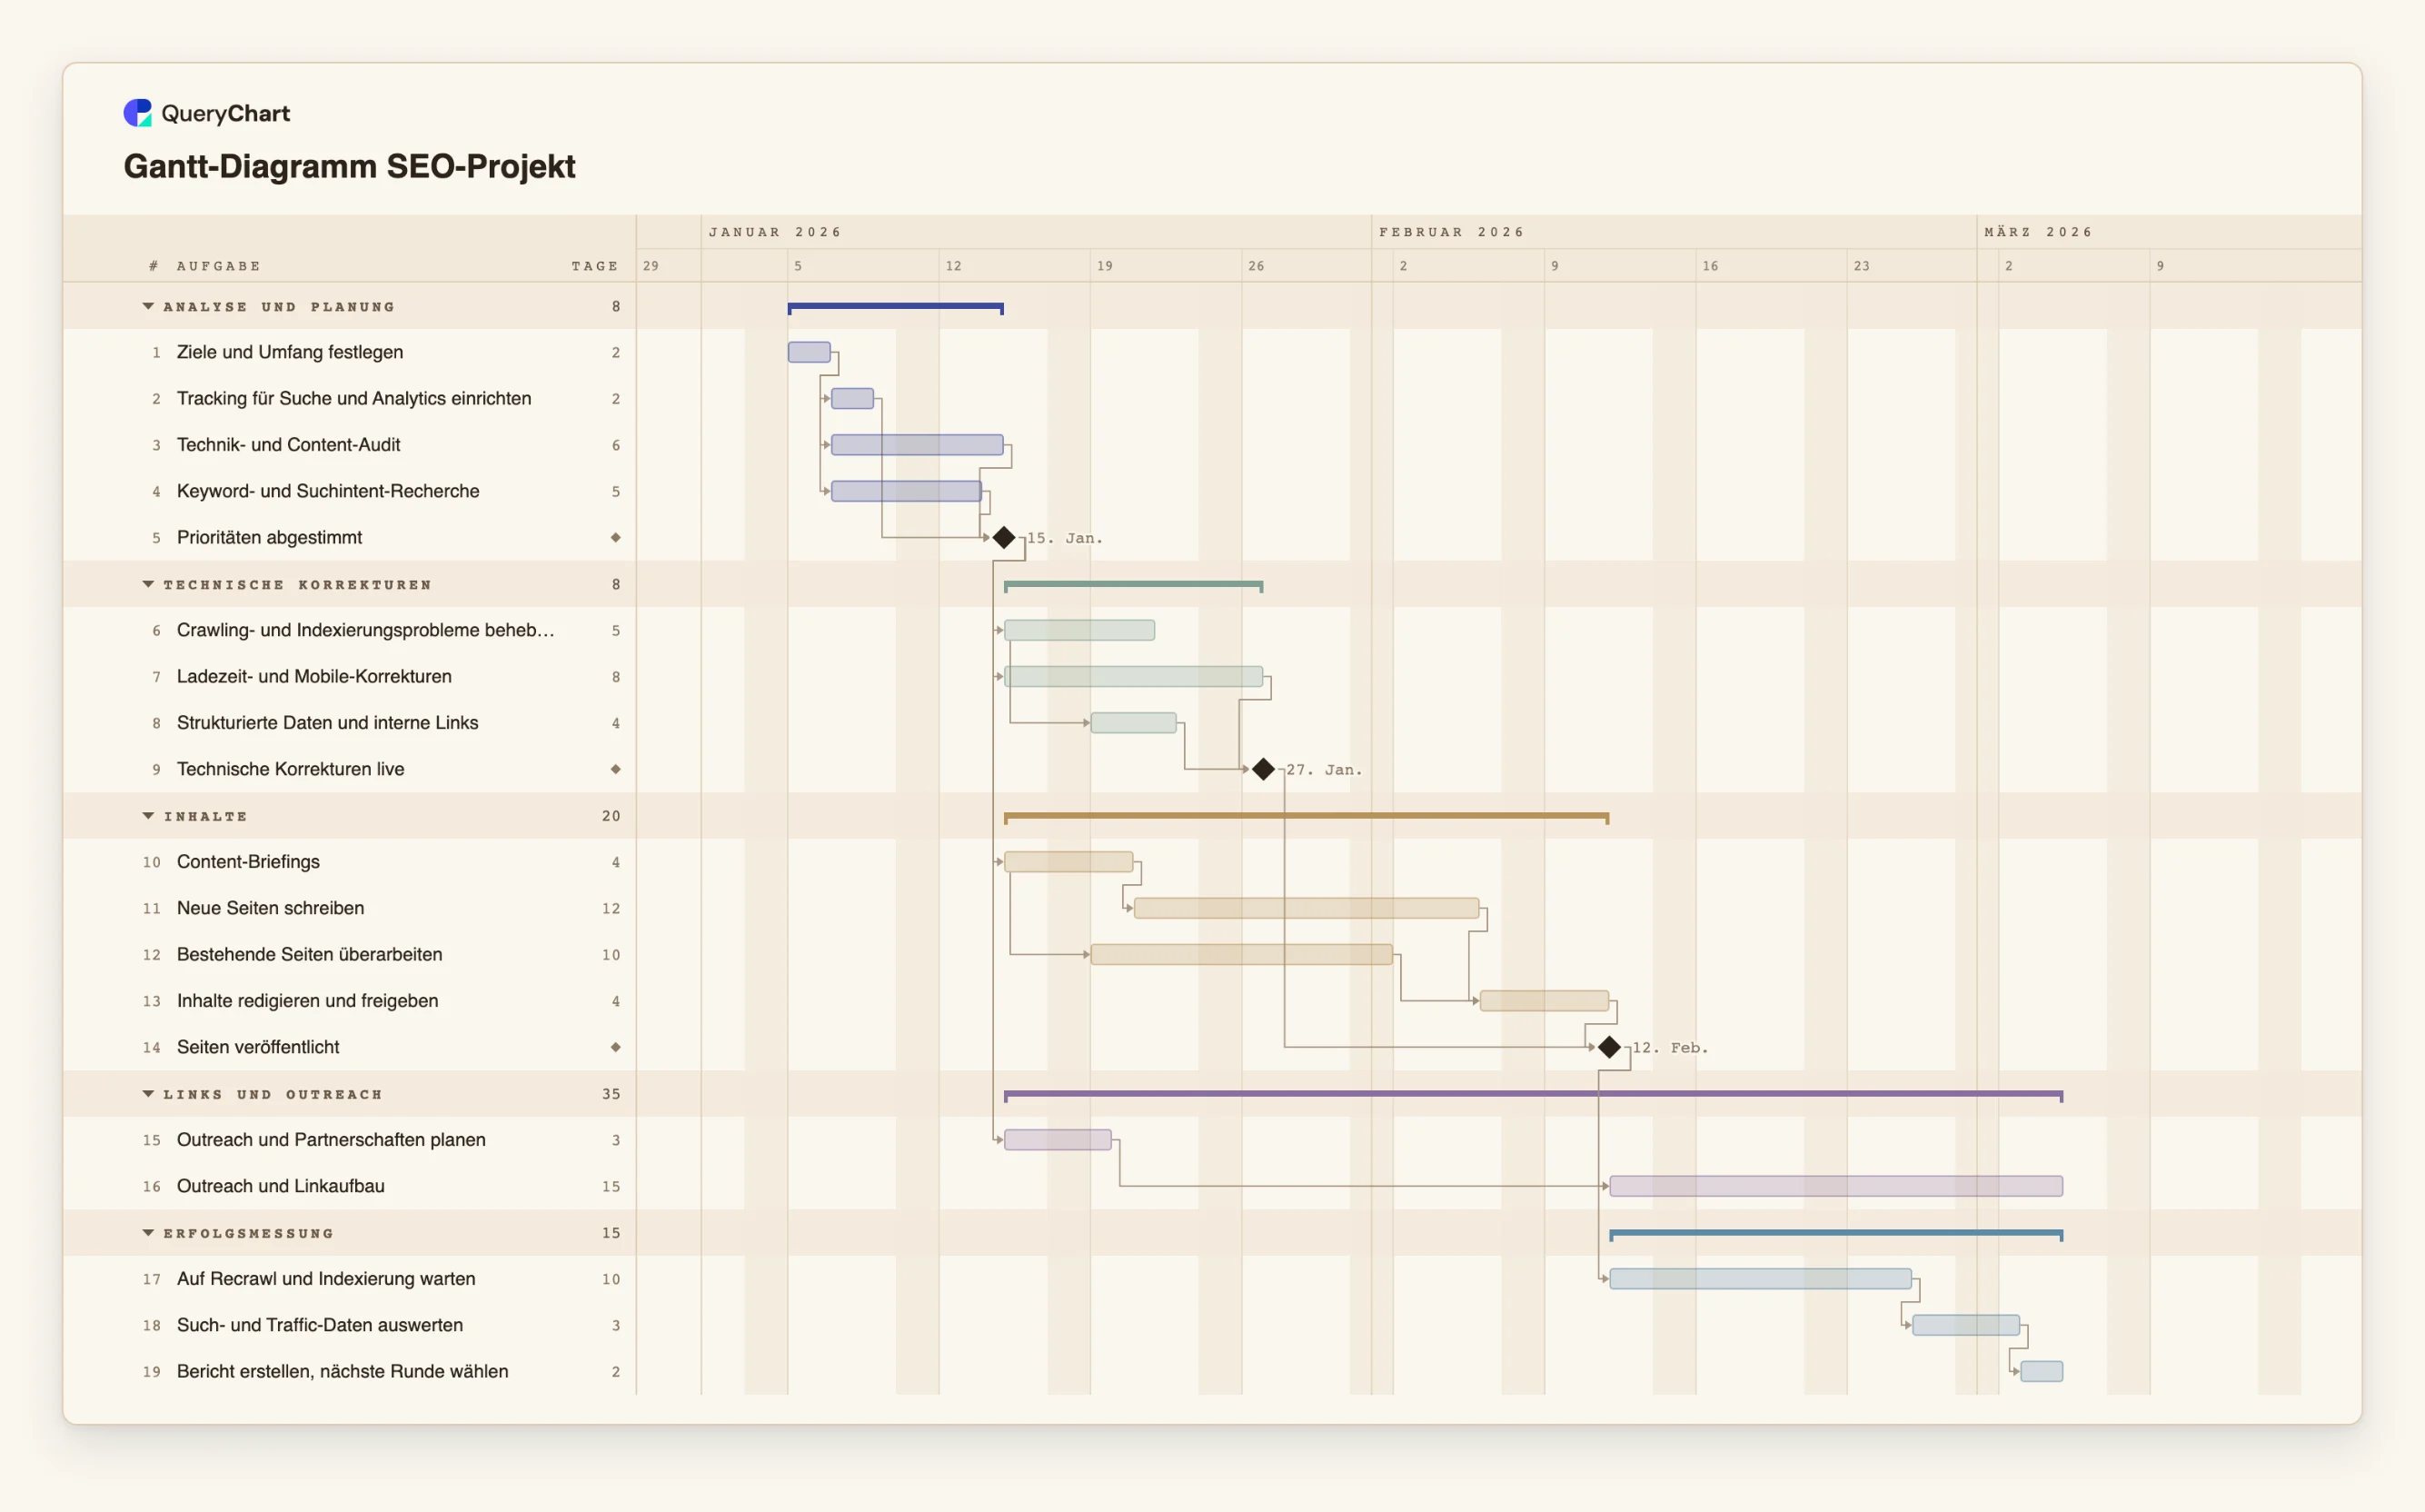Click the QueryChart logo icon
Image resolution: width=2425 pixels, height=1512 pixels.
tap(137, 113)
